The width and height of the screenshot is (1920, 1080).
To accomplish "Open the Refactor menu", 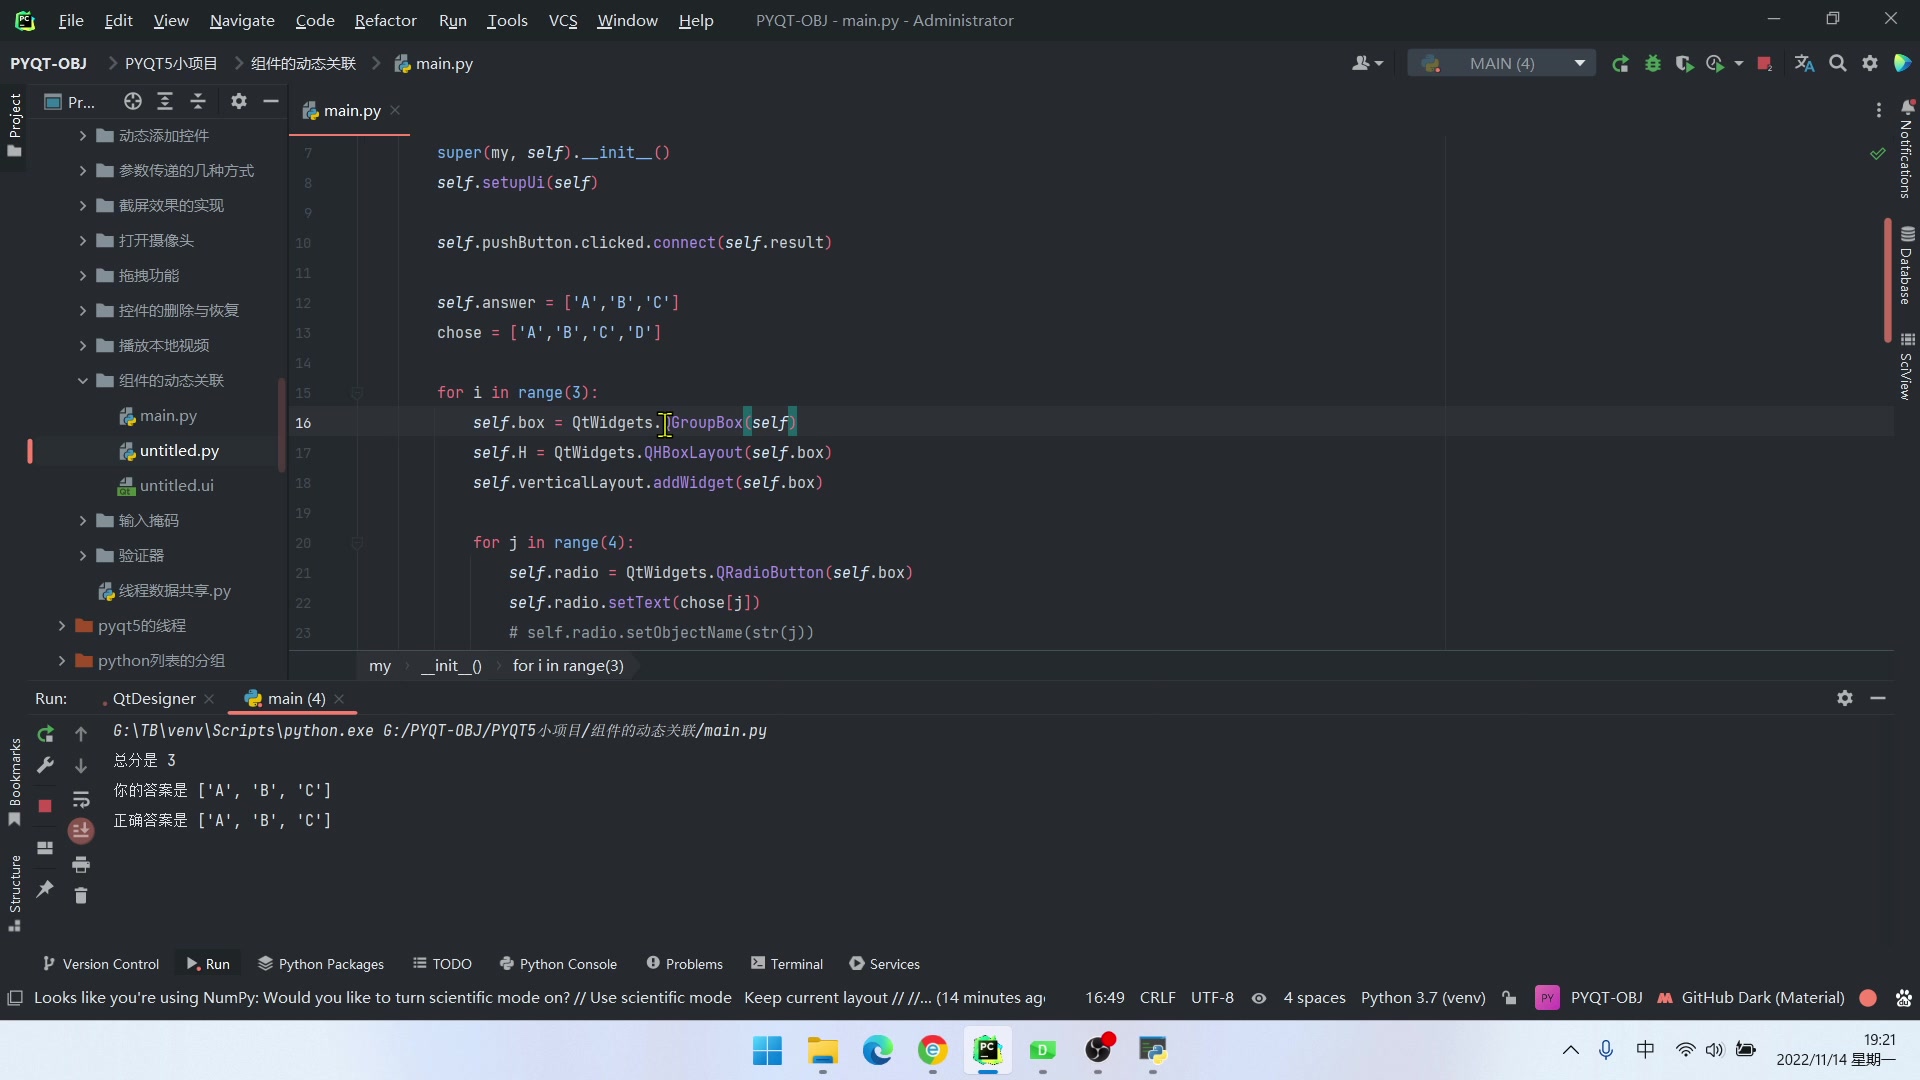I will (385, 20).
